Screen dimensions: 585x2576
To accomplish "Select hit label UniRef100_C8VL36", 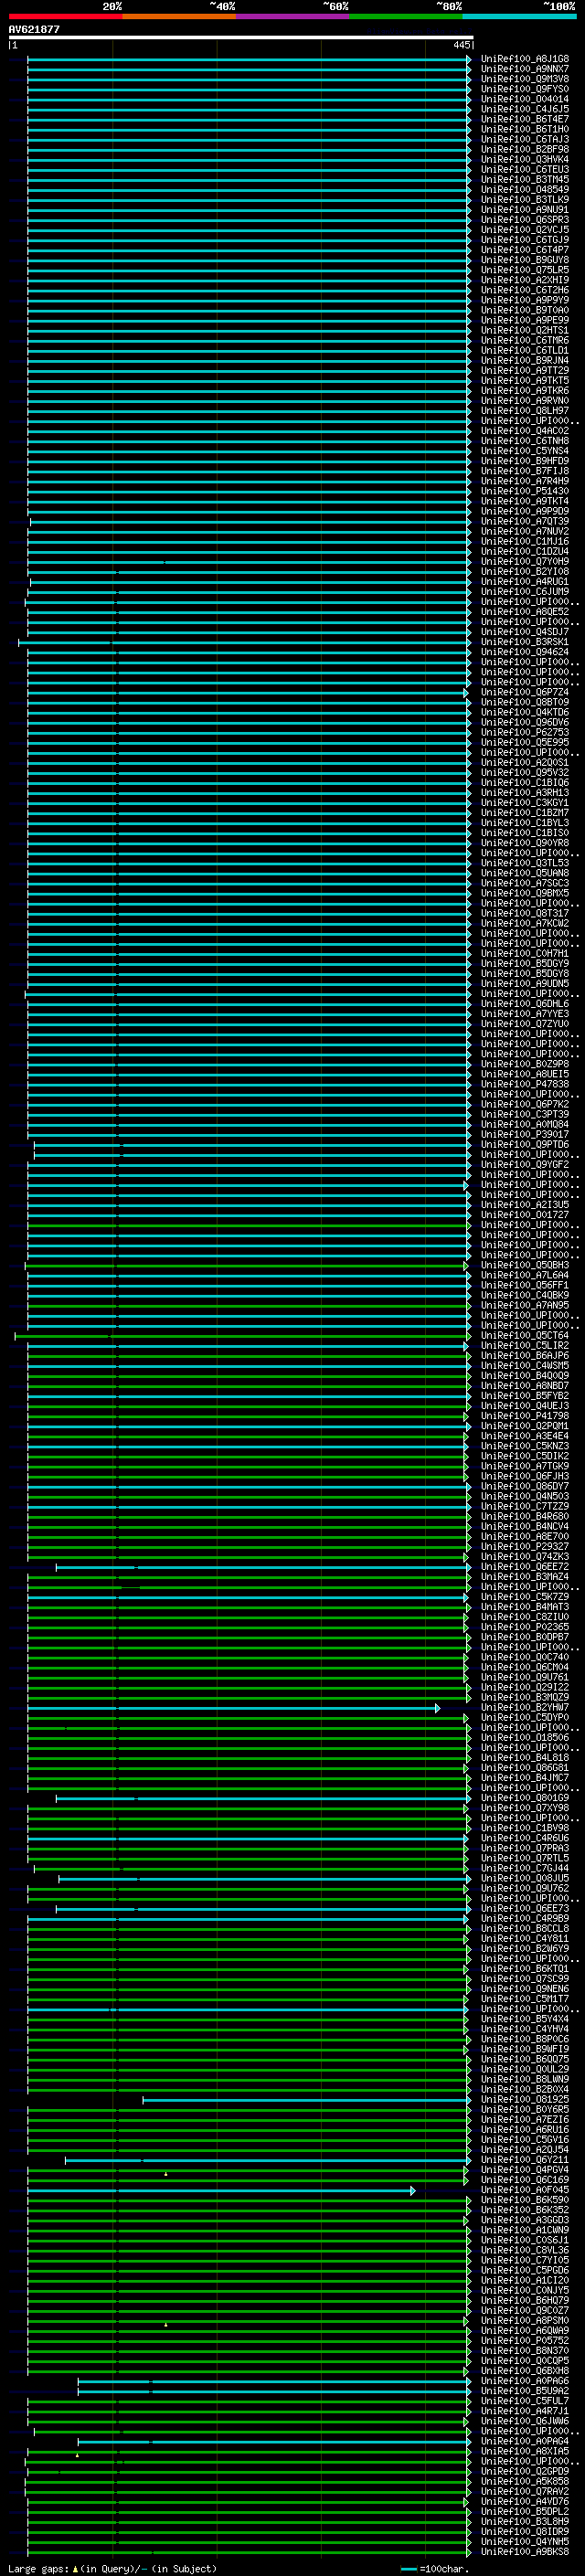I will pos(525,2249).
